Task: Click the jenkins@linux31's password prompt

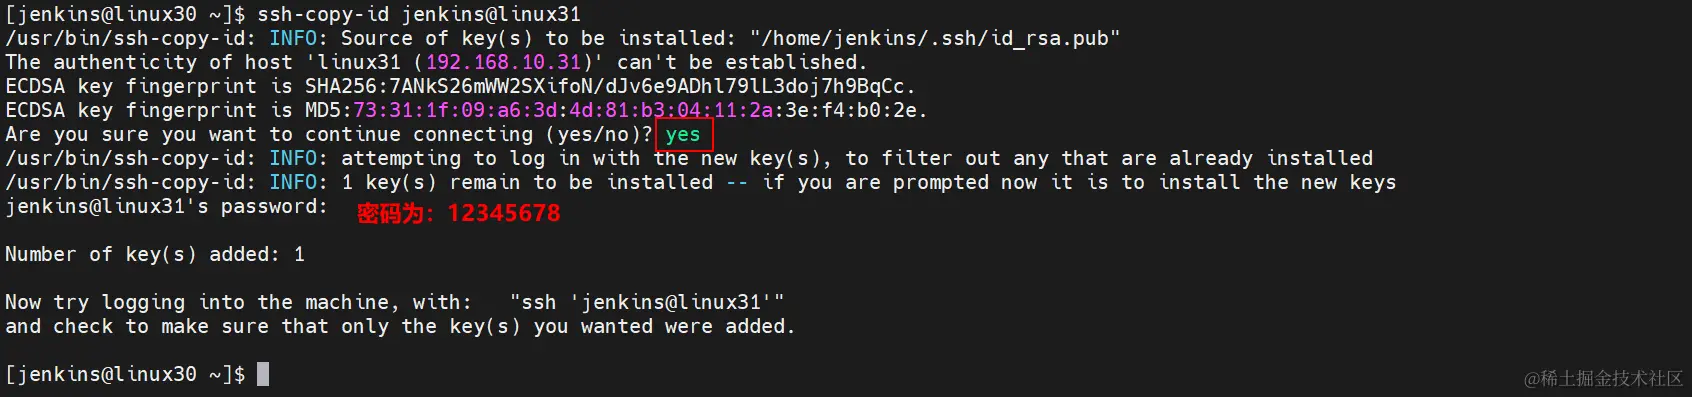Action: click(166, 207)
